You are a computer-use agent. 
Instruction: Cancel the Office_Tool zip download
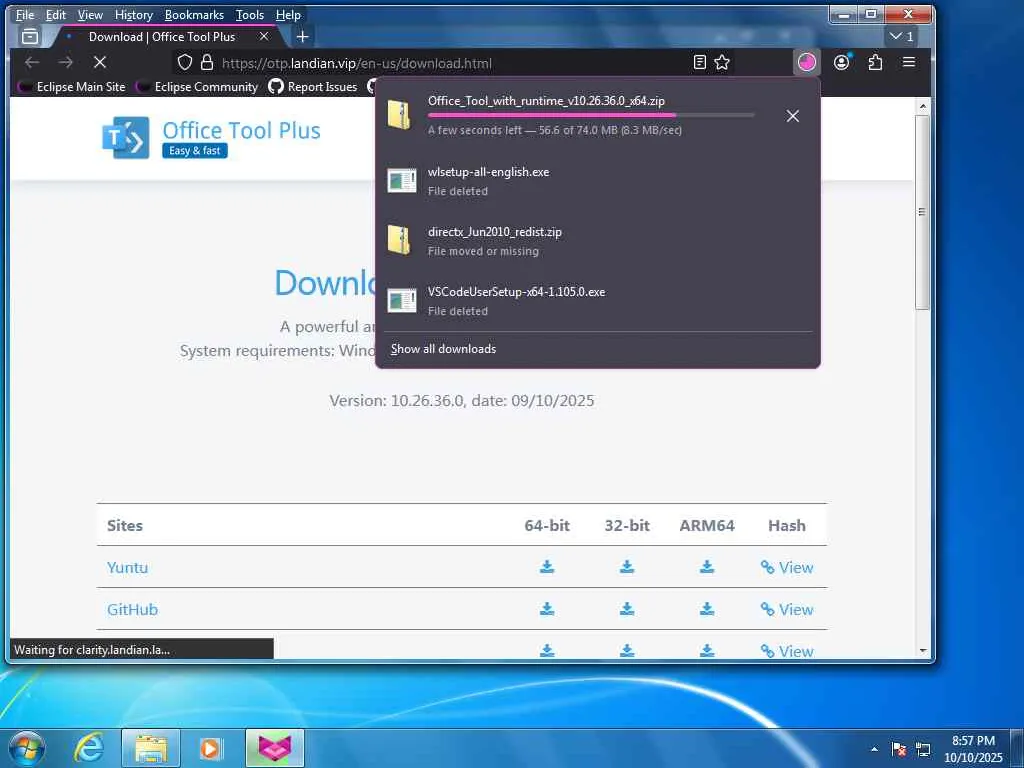tap(792, 116)
